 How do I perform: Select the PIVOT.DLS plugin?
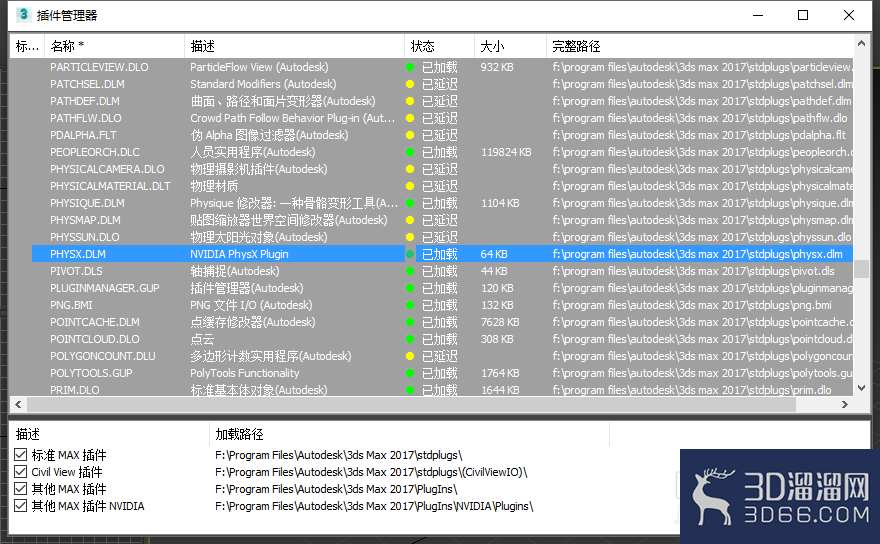click(76, 271)
